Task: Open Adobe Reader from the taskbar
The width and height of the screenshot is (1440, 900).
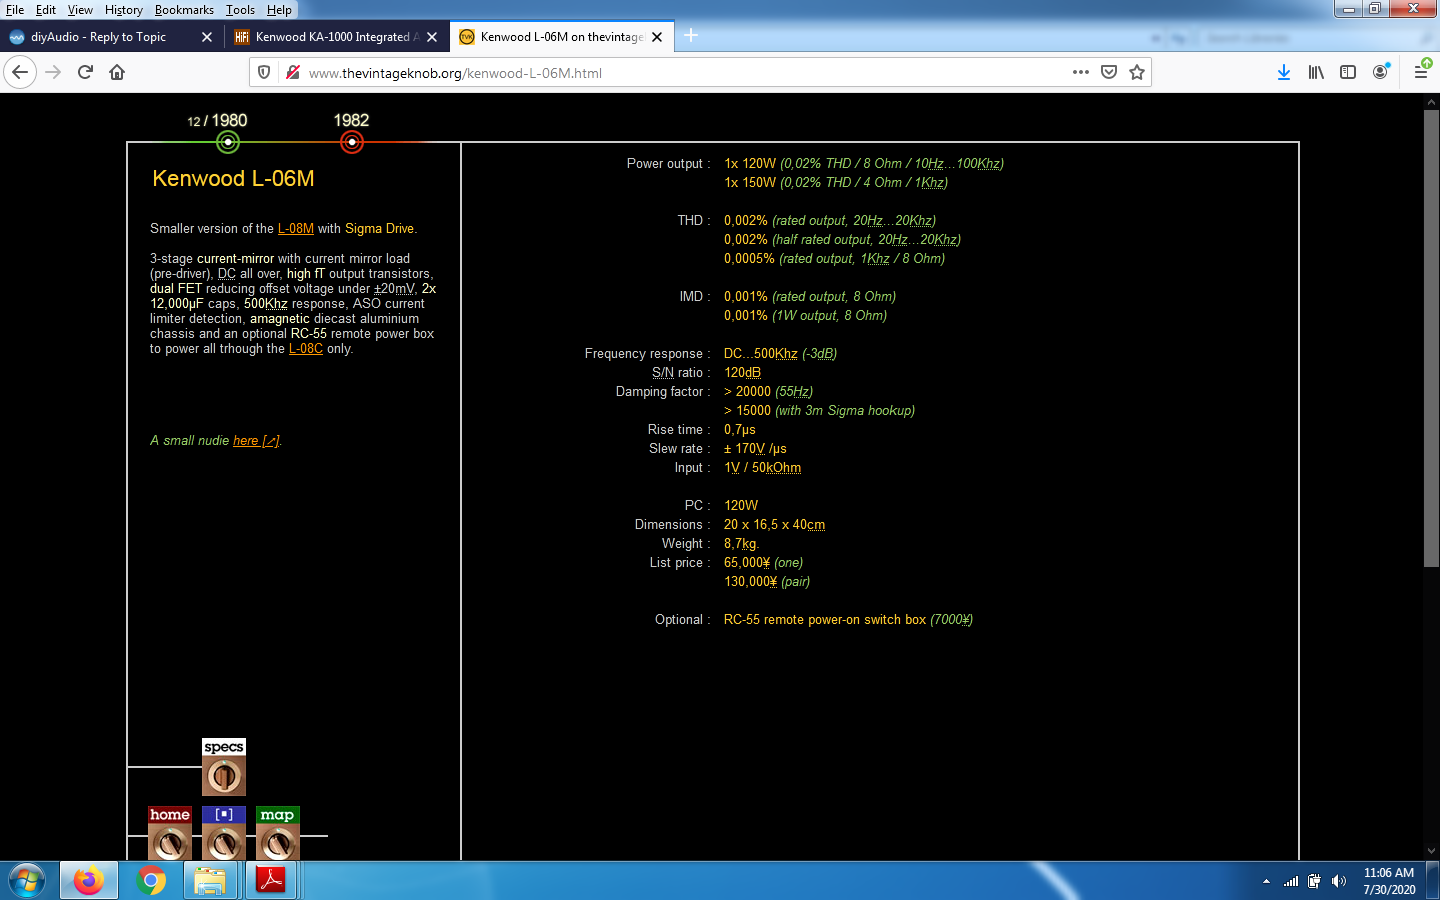Action: pyautogui.click(x=270, y=881)
